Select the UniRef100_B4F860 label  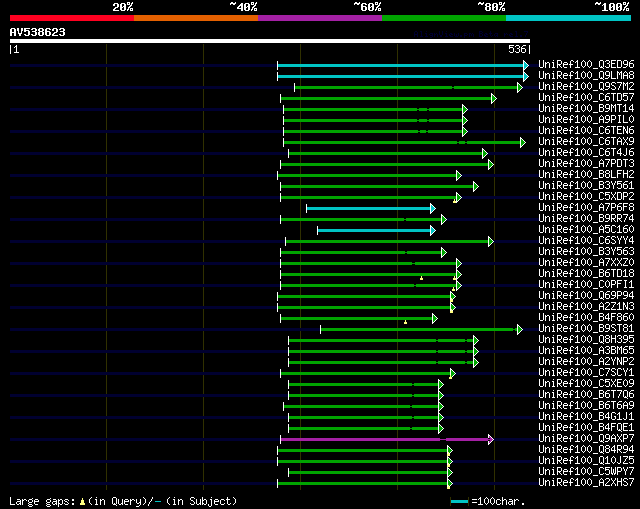pos(586,318)
